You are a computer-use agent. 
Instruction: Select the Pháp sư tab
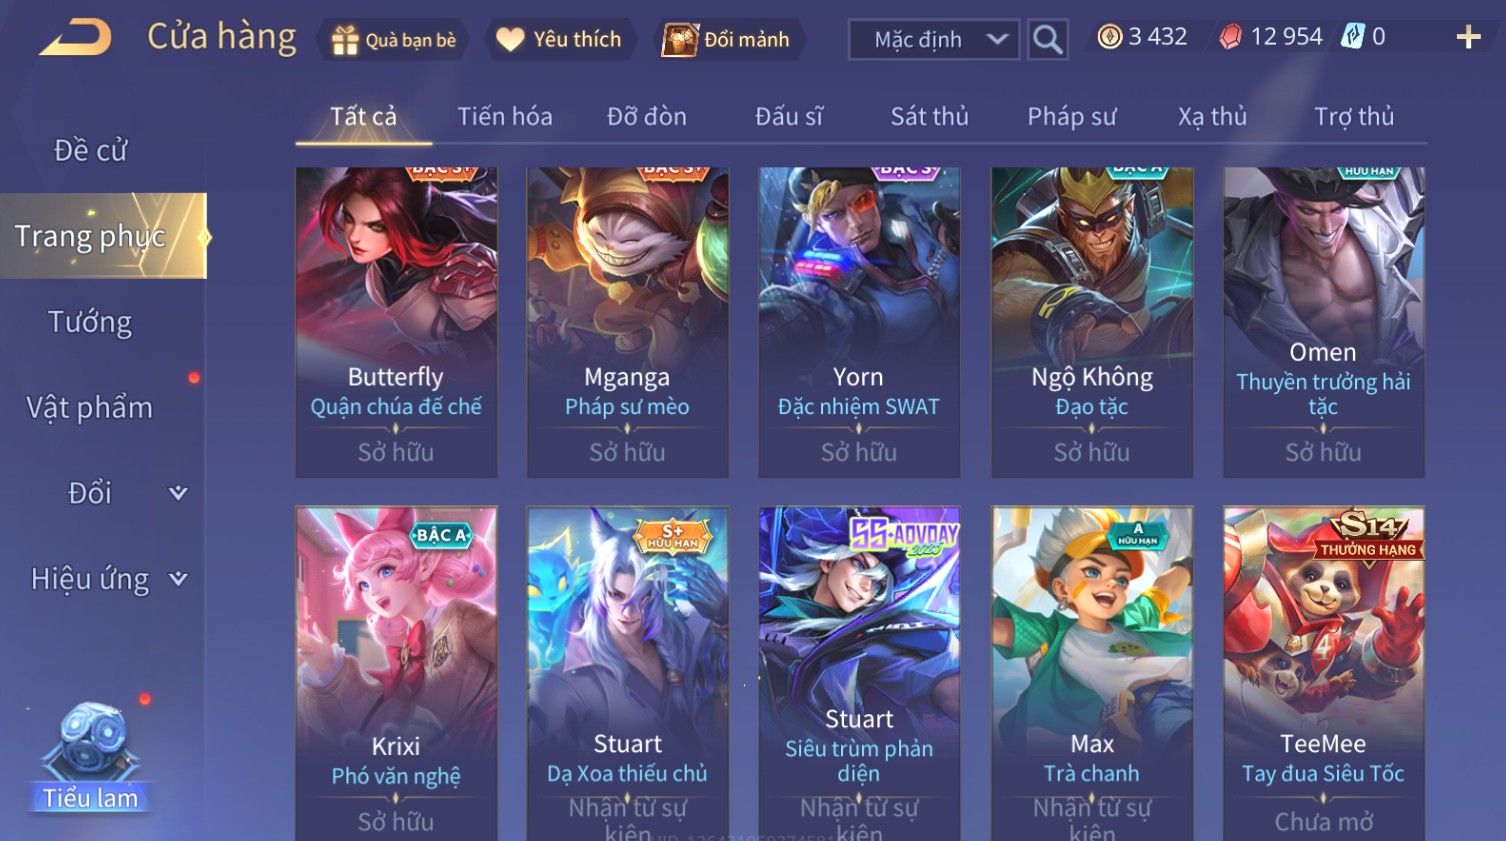click(x=1071, y=117)
